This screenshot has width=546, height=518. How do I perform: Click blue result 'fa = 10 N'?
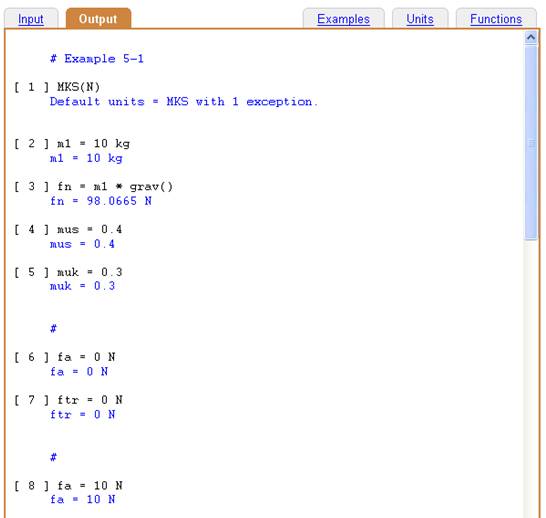click(82, 500)
